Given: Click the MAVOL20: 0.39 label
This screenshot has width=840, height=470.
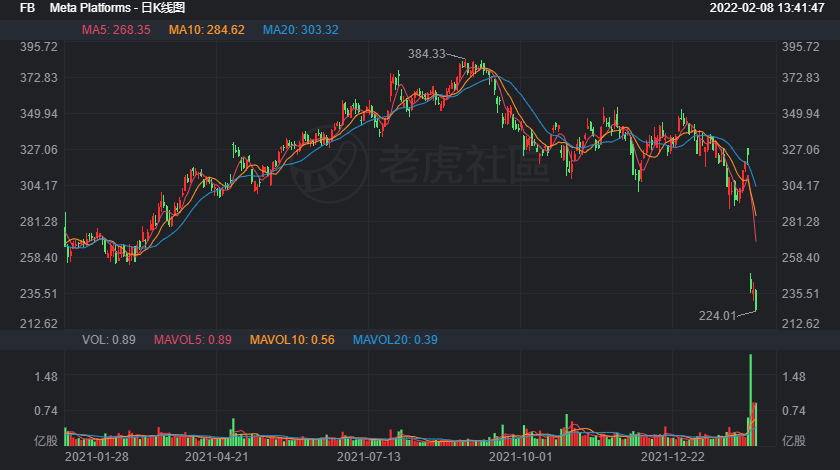Looking at the screenshot, I should coord(395,340).
